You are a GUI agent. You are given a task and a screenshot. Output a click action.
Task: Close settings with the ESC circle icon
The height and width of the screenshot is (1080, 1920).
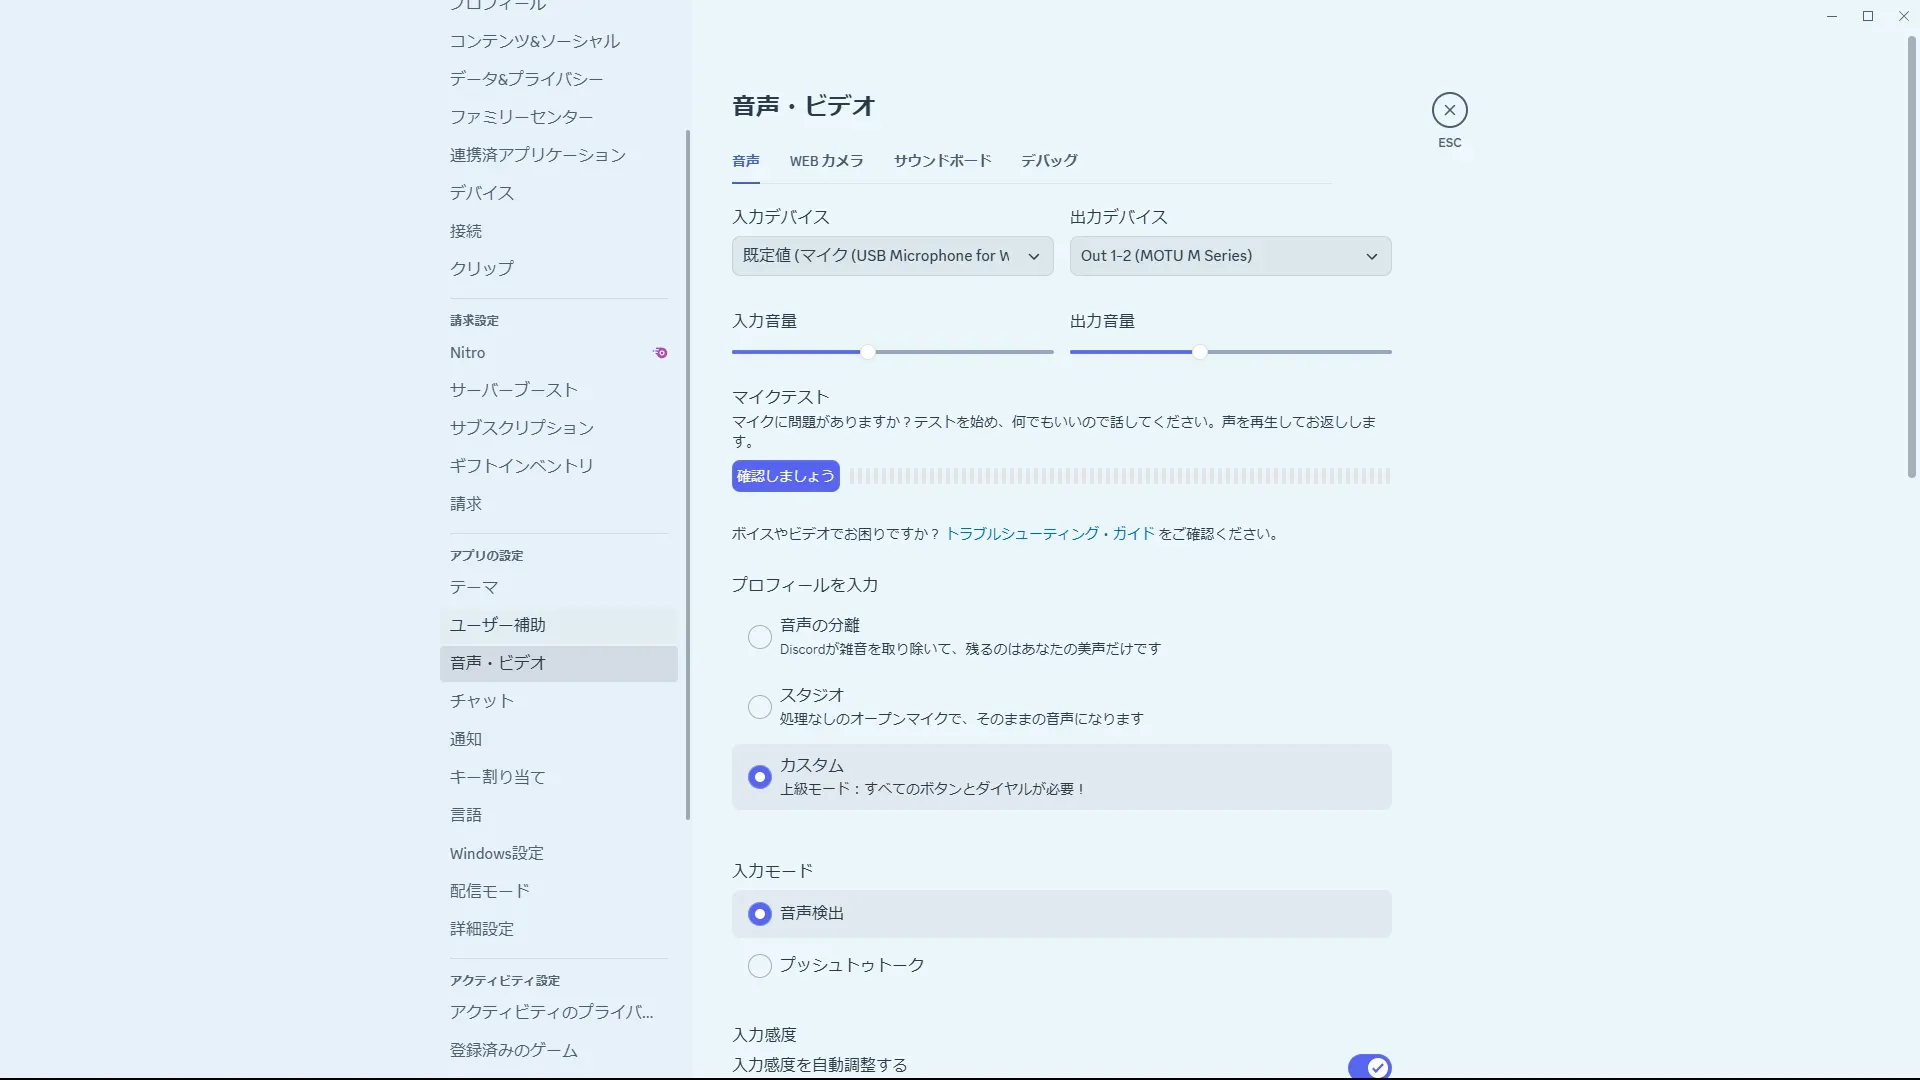point(1449,110)
